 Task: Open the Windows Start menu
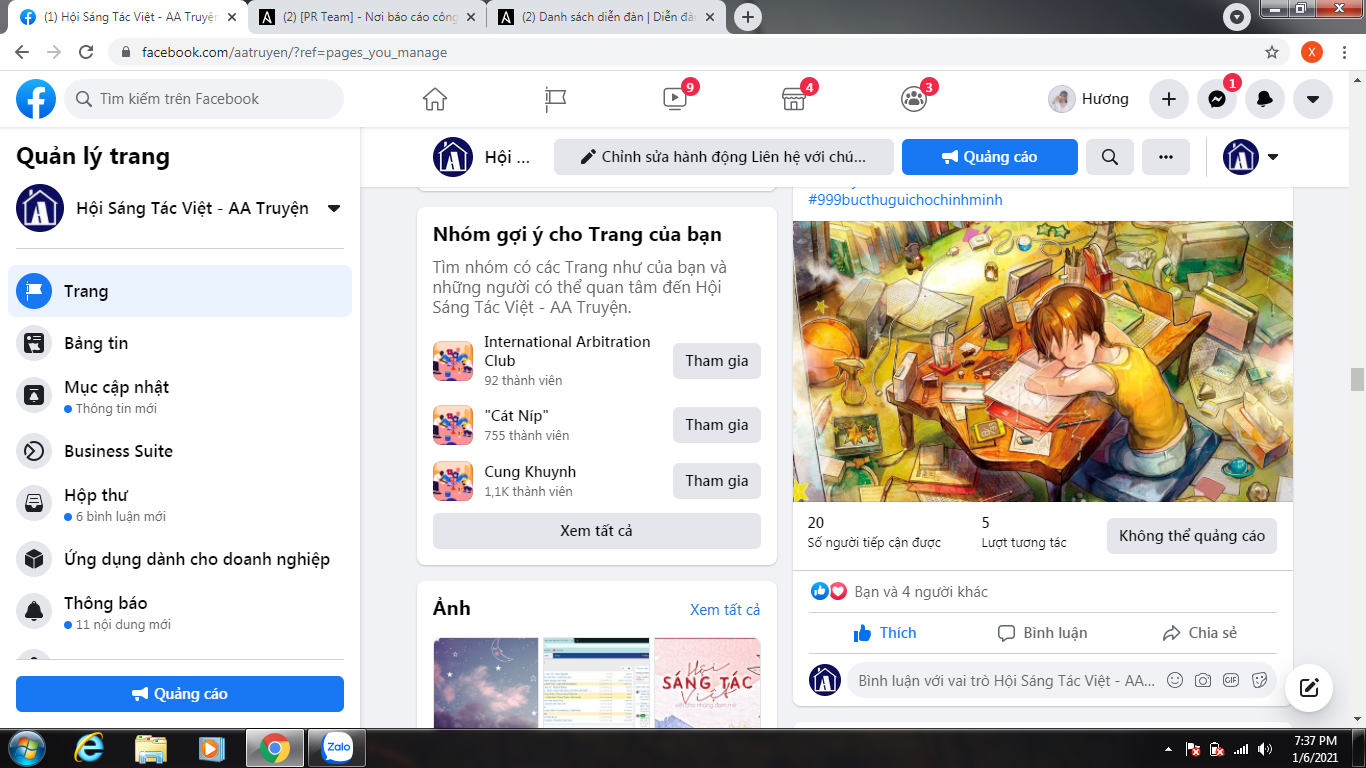click(26, 747)
